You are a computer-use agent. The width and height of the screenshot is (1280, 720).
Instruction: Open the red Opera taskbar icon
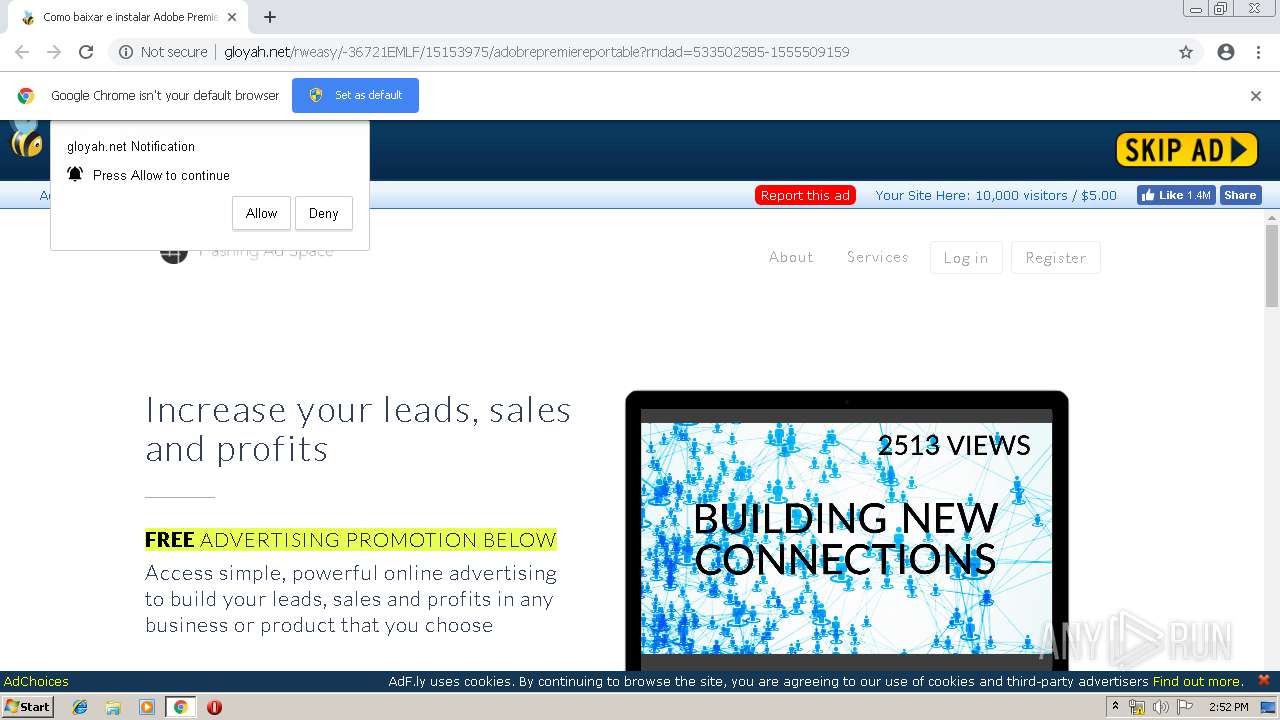click(x=214, y=707)
